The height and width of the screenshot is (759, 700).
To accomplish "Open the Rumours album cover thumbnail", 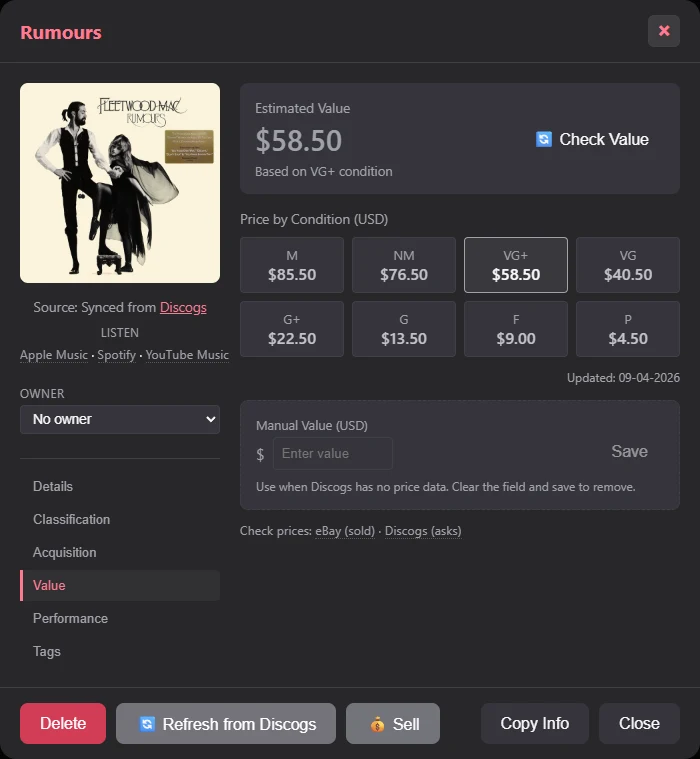I will click(x=120, y=183).
